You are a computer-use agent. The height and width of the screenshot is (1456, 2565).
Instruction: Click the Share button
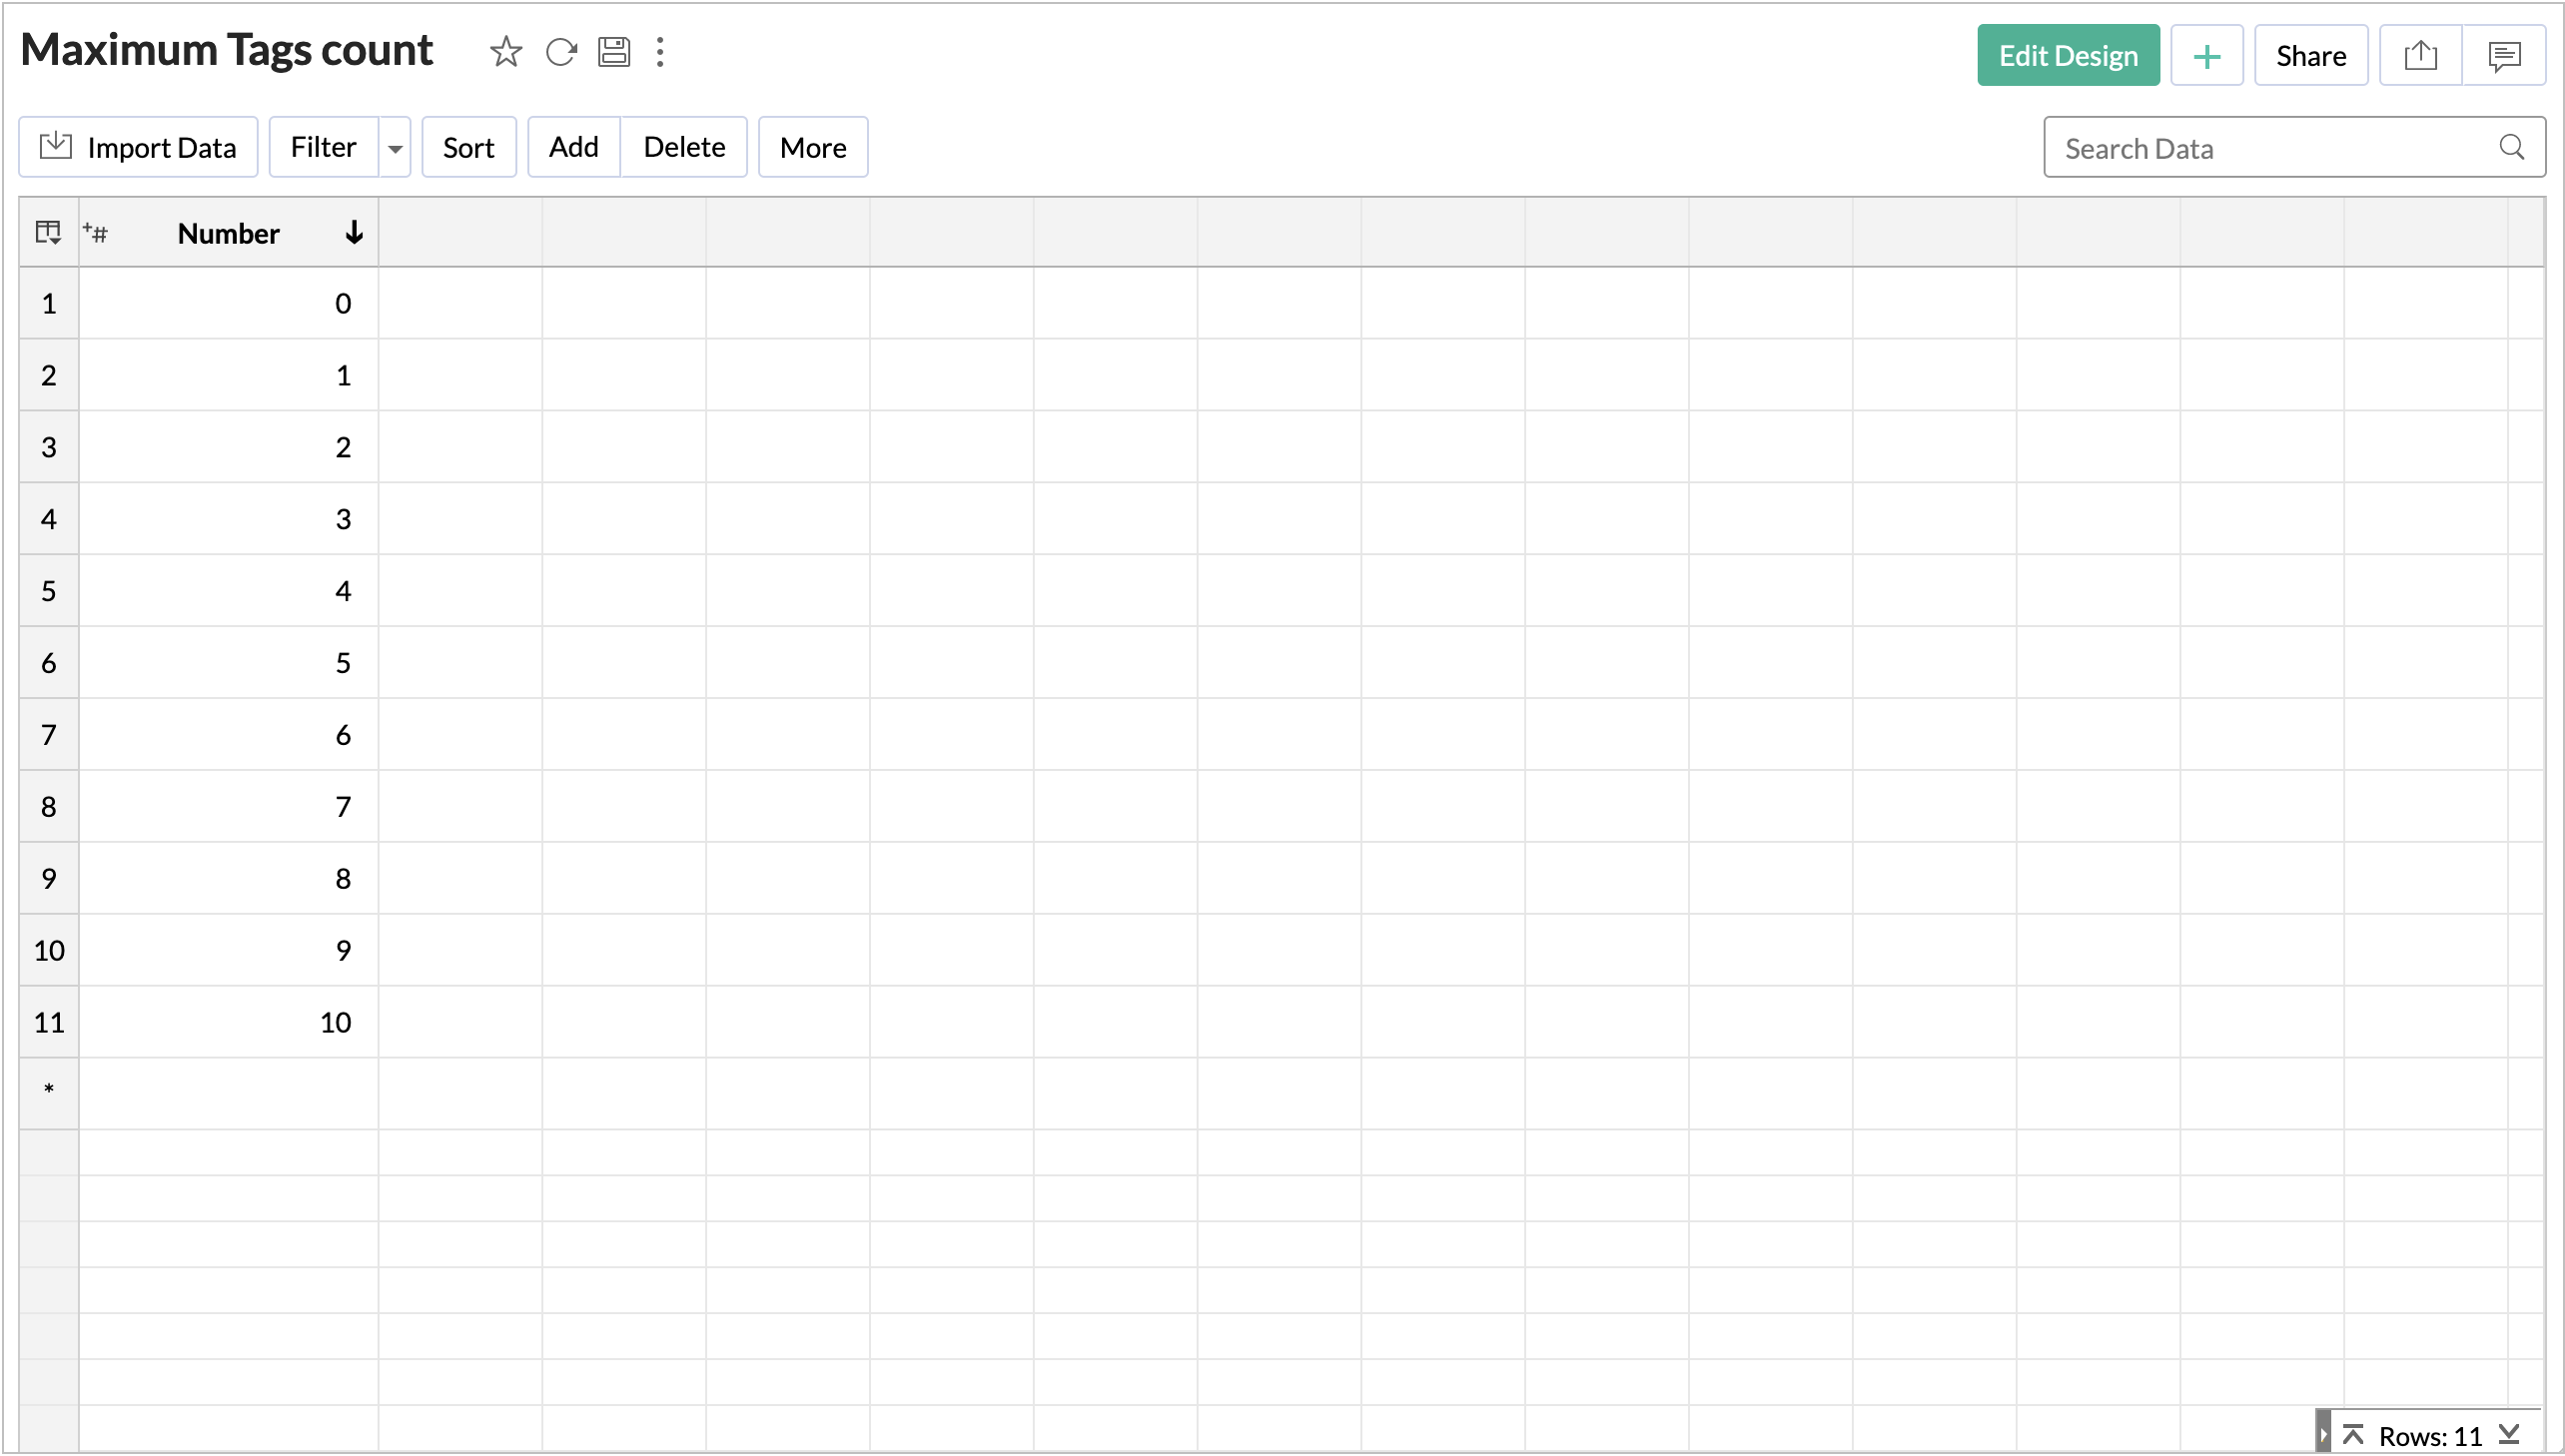tap(2310, 56)
